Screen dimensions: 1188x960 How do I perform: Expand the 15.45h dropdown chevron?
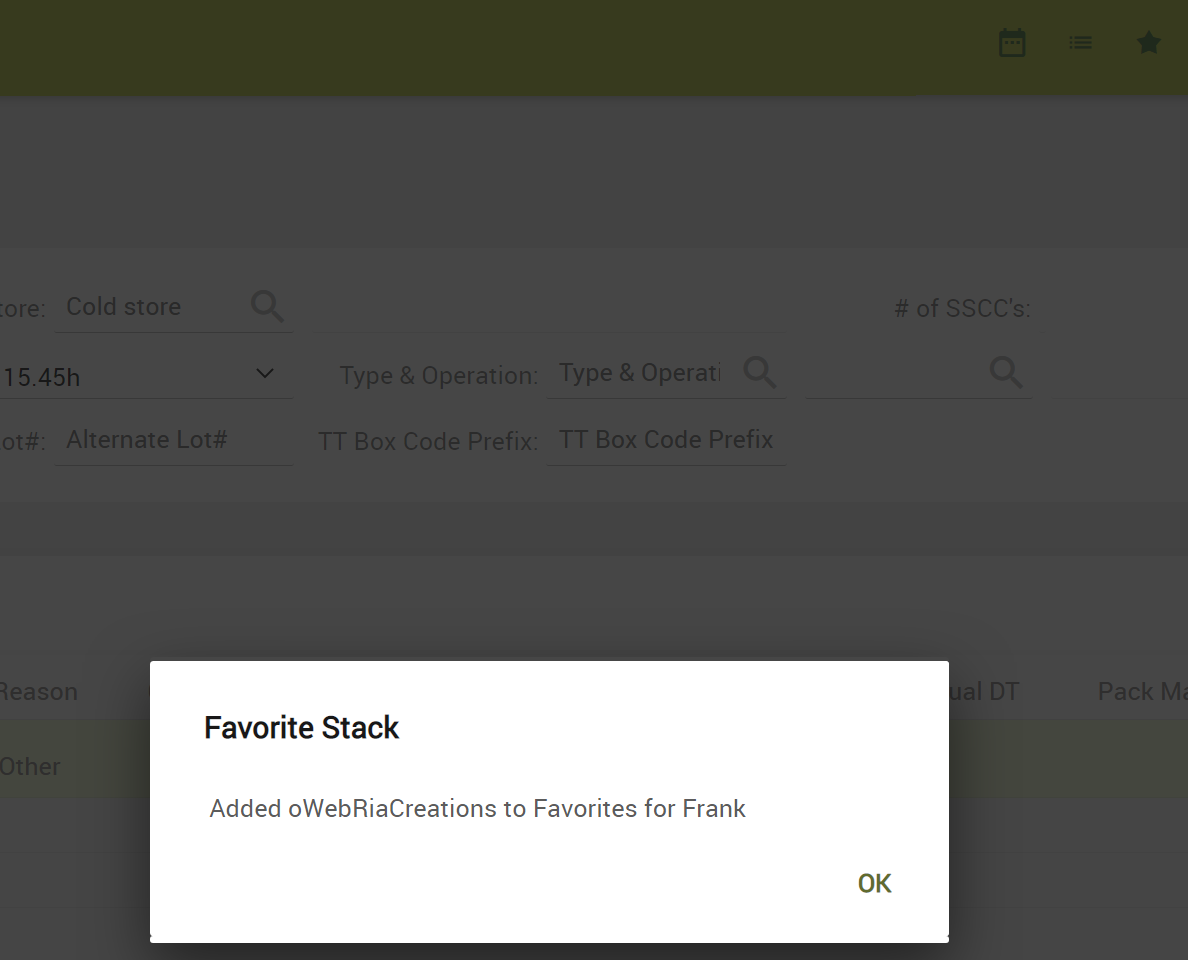(x=264, y=374)
